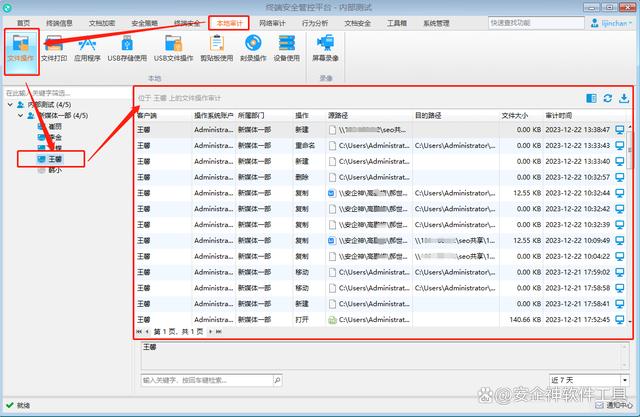This screenshot has height=417, width=640.
Task: Click monitor icon in 10:32:44 row
Action: pyautogui.click(x=620, y=193)
